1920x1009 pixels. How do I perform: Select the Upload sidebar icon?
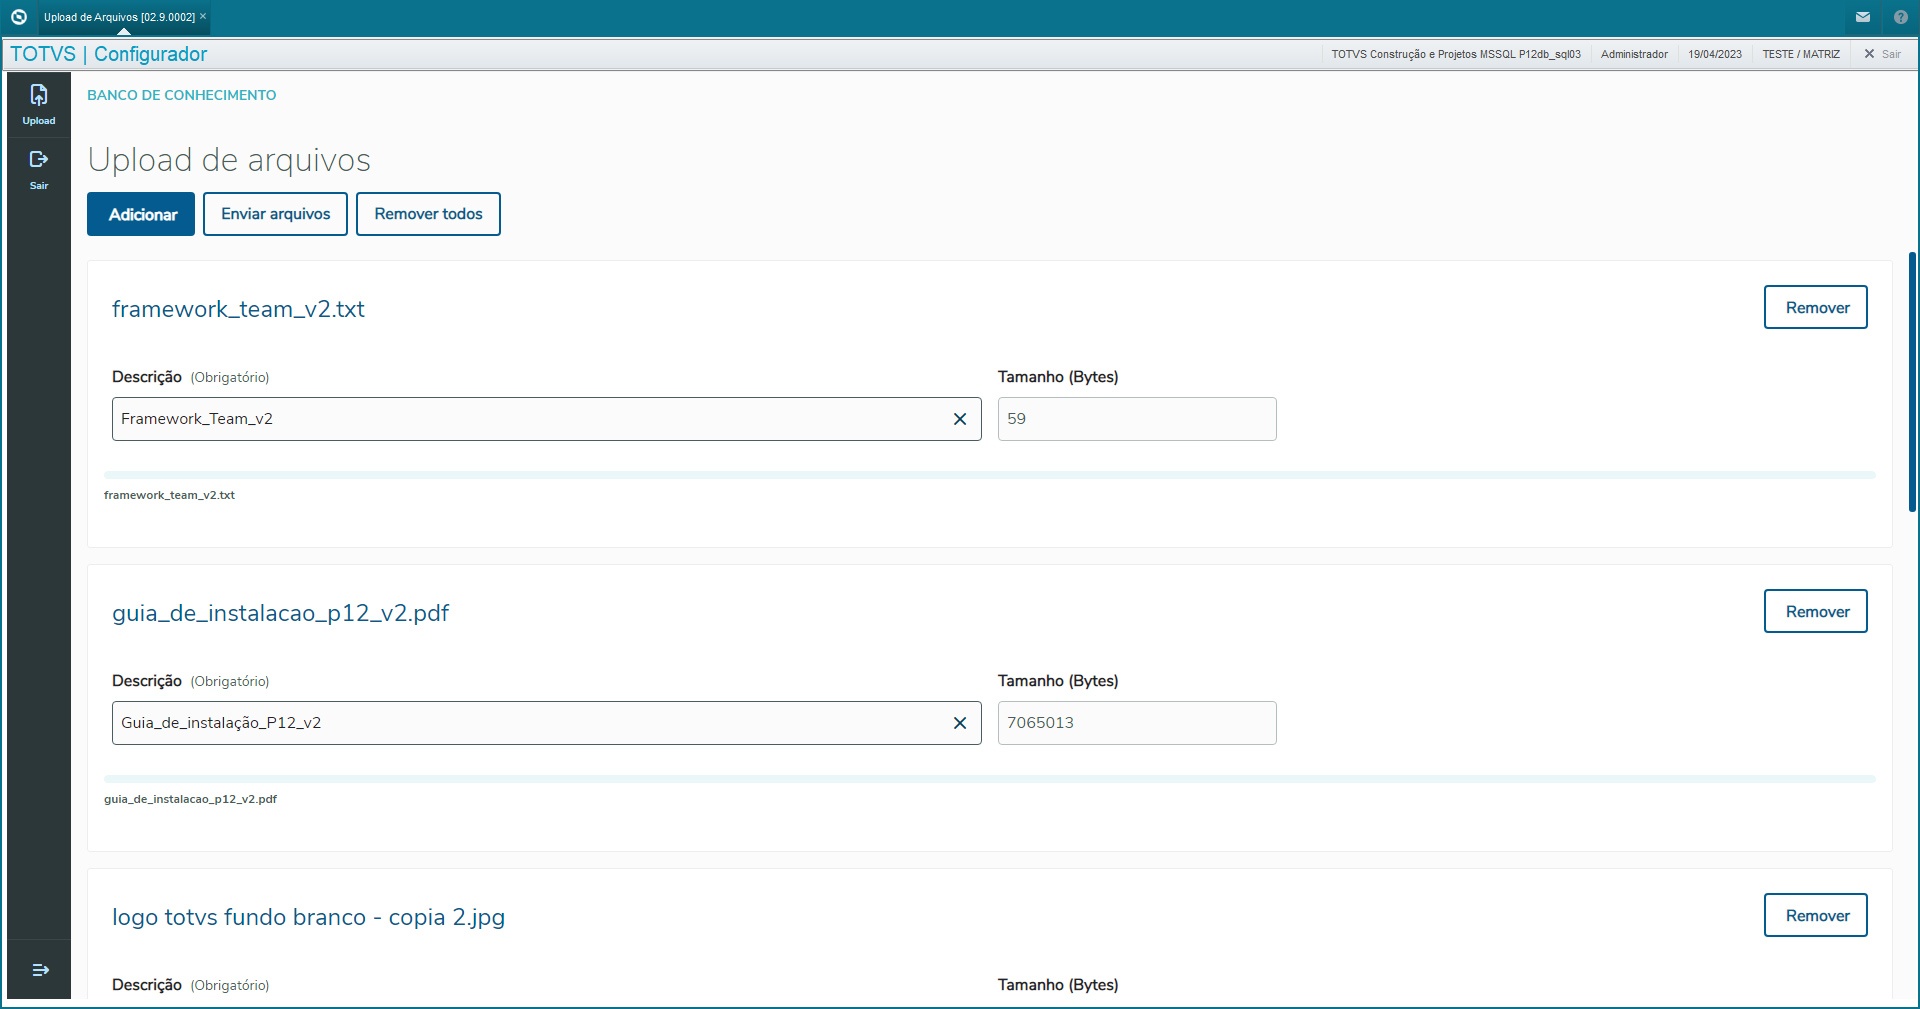tap(39, 105)
